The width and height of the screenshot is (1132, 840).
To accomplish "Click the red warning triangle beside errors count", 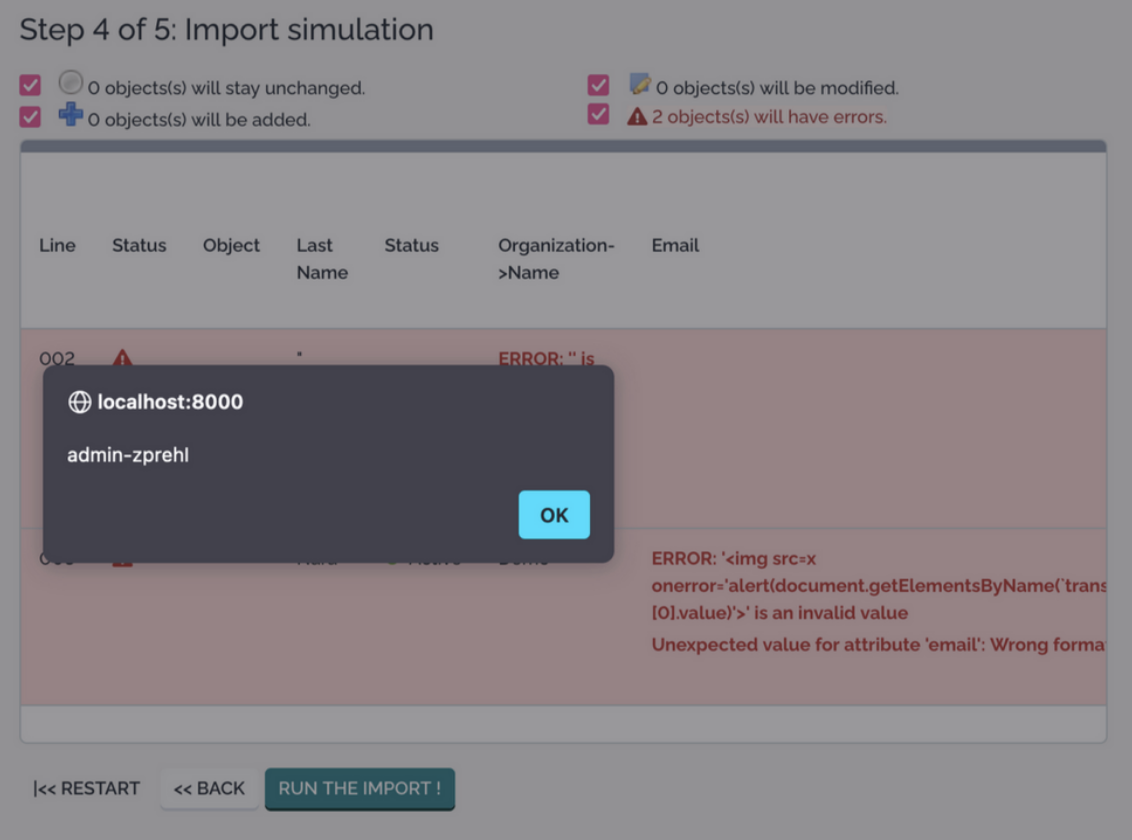I will click(x=637, y=117).
